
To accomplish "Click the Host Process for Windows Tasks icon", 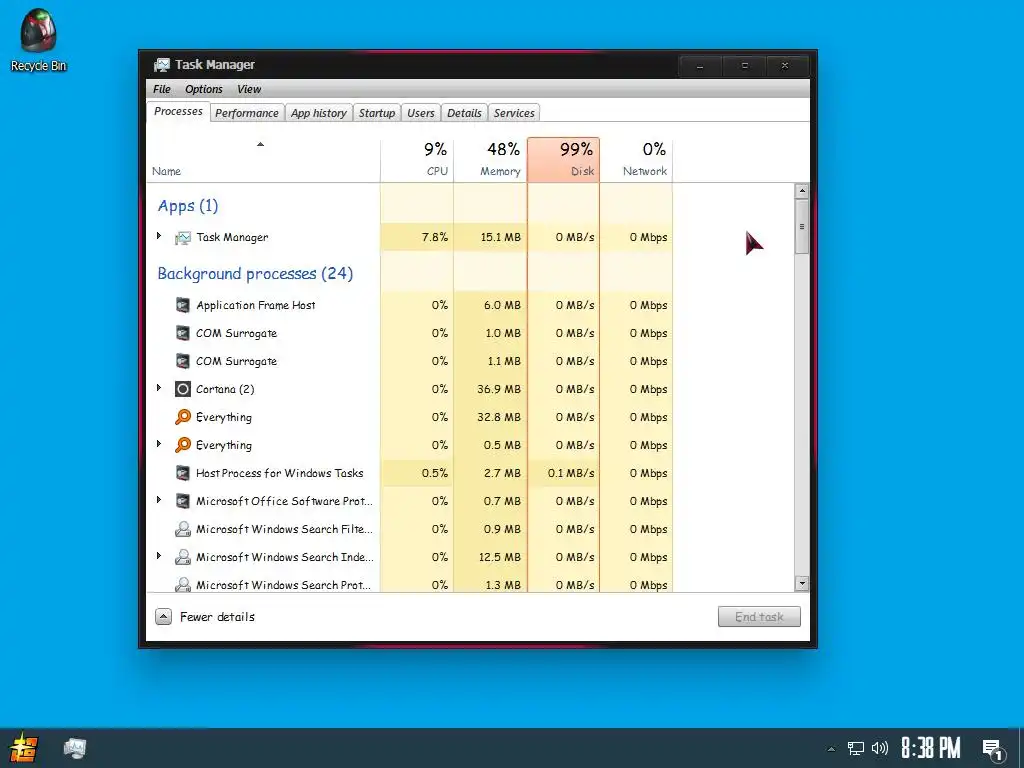I will (183, 473).
